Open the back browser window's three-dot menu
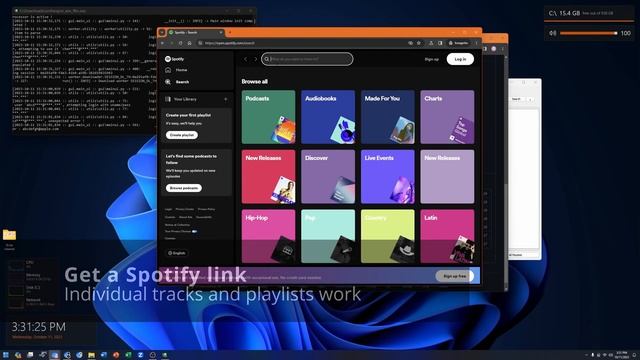640x360 pixels. pyautogui.click(x=502, y=49)
